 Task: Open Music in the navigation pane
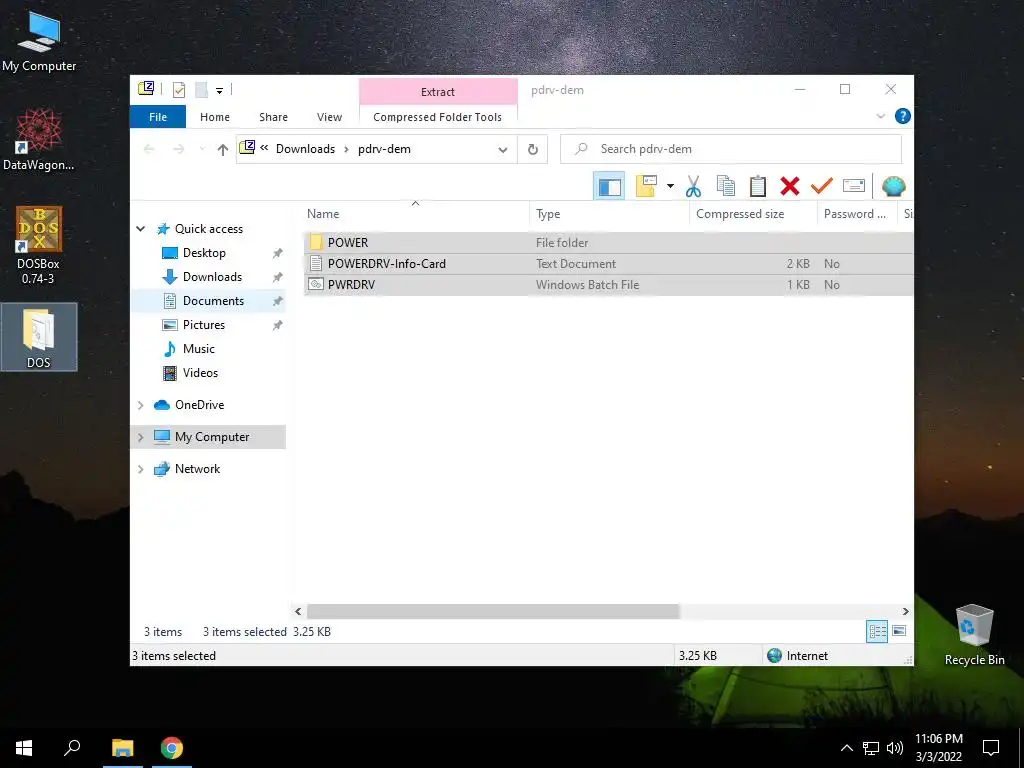[x=199, y=349]
